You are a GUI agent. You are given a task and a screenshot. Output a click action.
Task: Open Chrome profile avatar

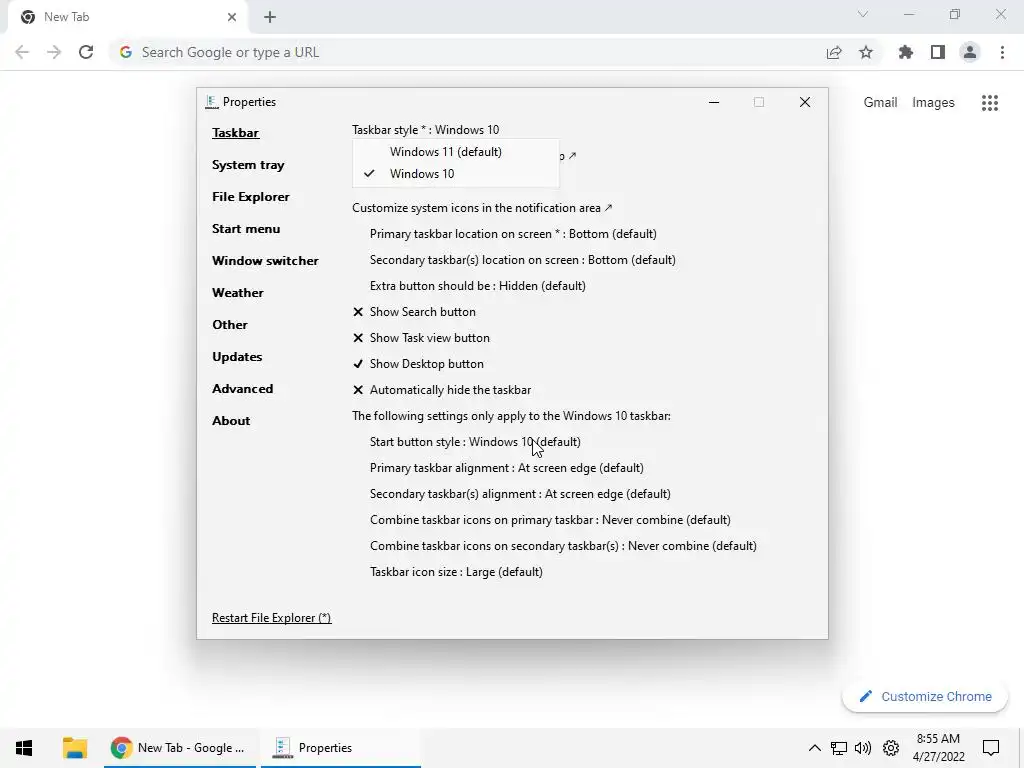click(x=970, y=52)
